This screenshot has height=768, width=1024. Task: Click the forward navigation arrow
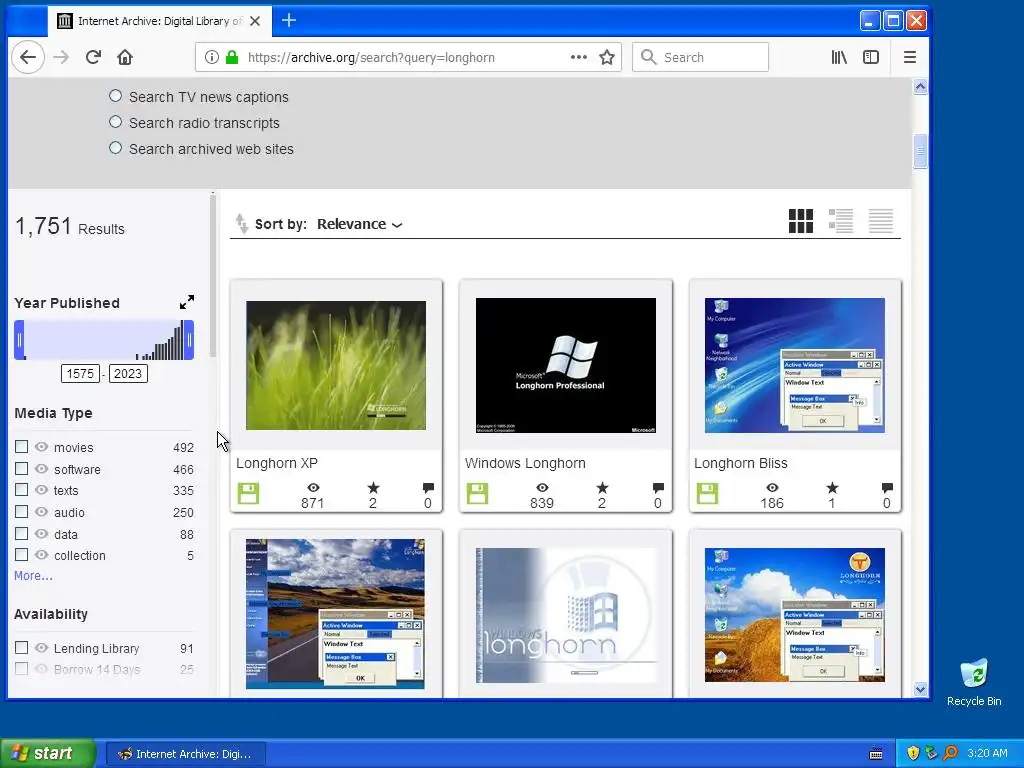pos(61,57)
